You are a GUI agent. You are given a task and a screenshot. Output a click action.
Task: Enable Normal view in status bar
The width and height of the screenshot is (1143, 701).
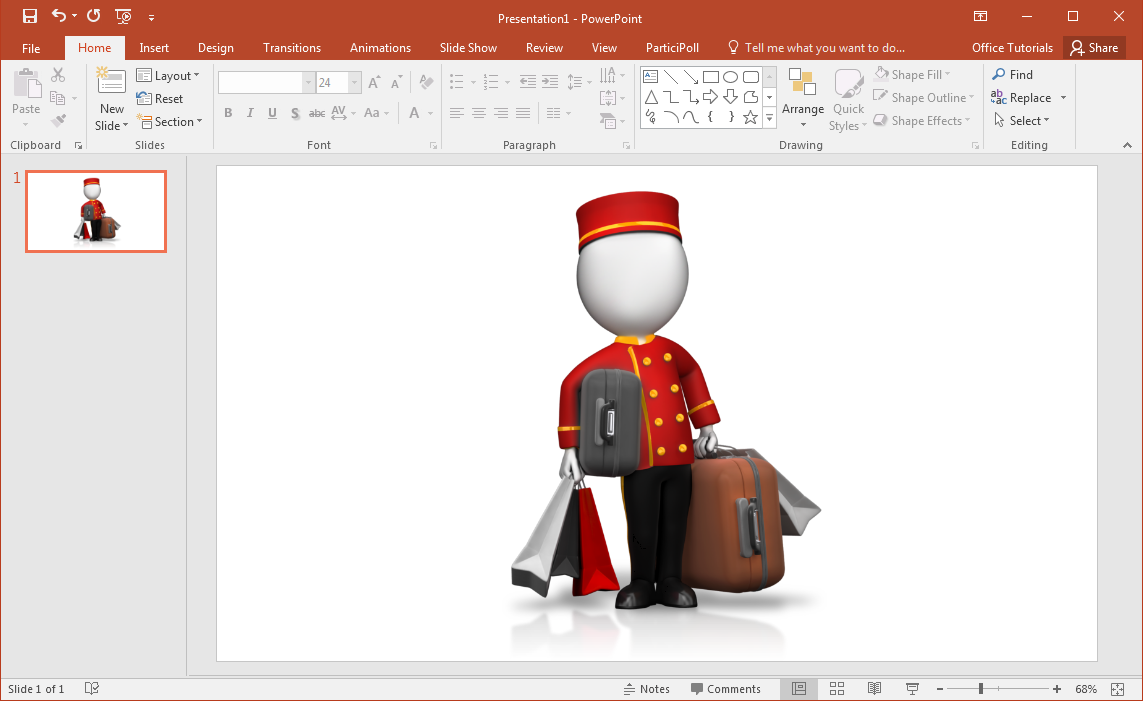799,689
